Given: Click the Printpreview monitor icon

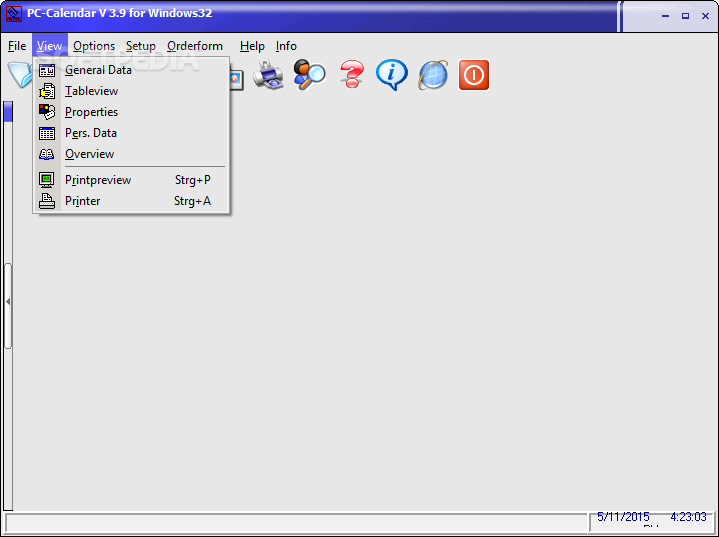Looking at the screenshot, I should 46,180.
